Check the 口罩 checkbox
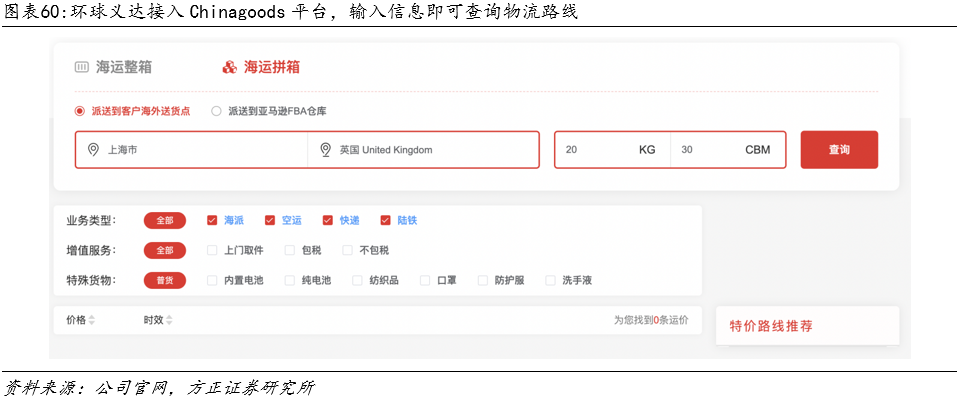This screenshot has height=396, width=957. click(425, 281)
